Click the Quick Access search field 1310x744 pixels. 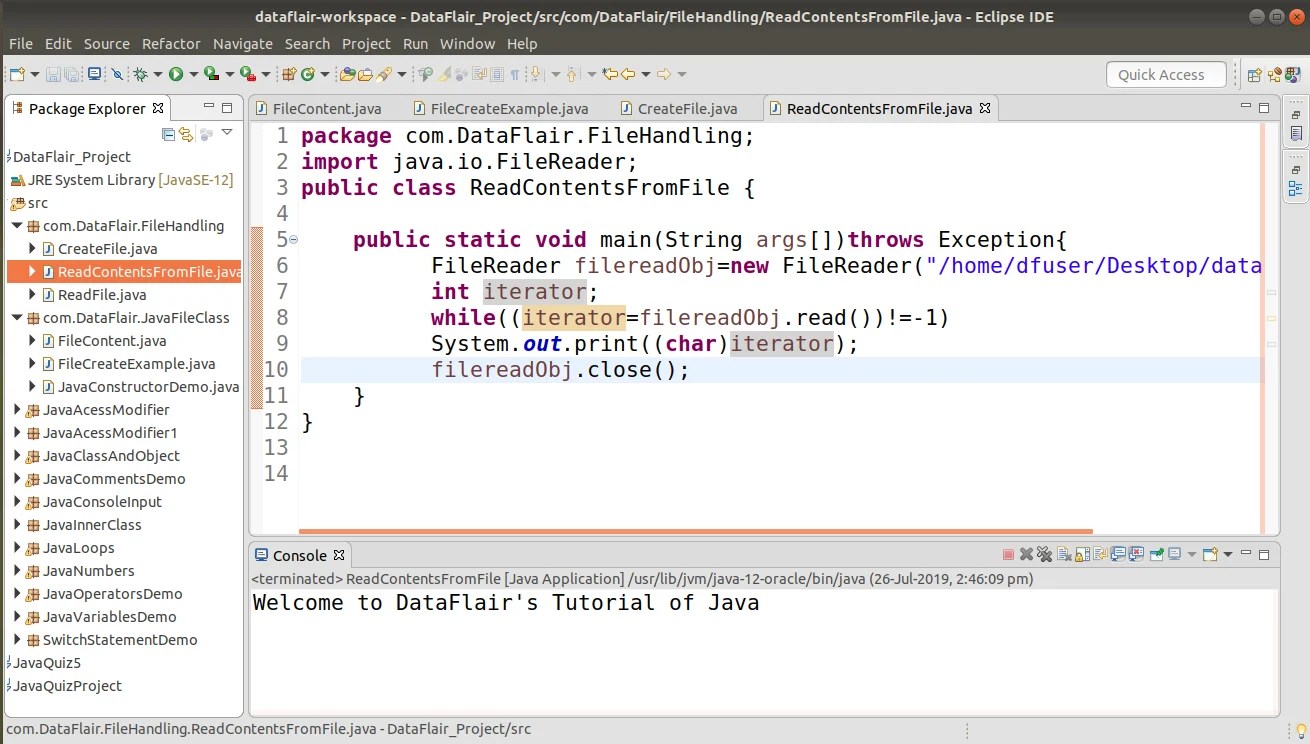click(x=1166, y=75)
